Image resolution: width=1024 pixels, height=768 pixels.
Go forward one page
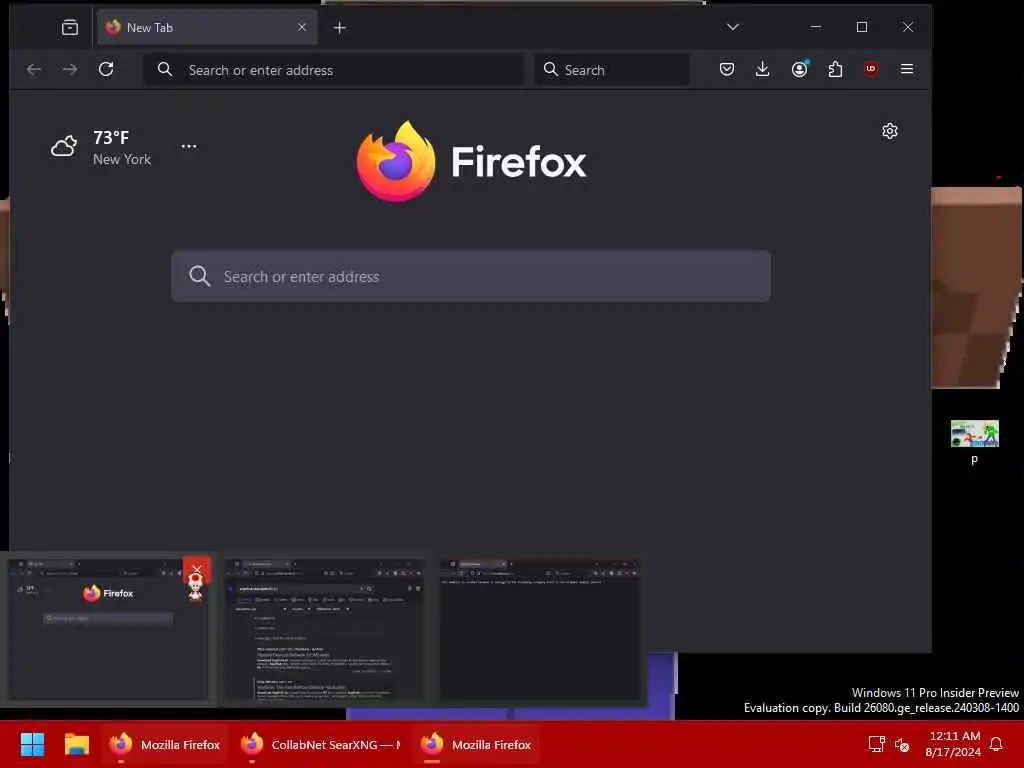(x=70, y=69)
